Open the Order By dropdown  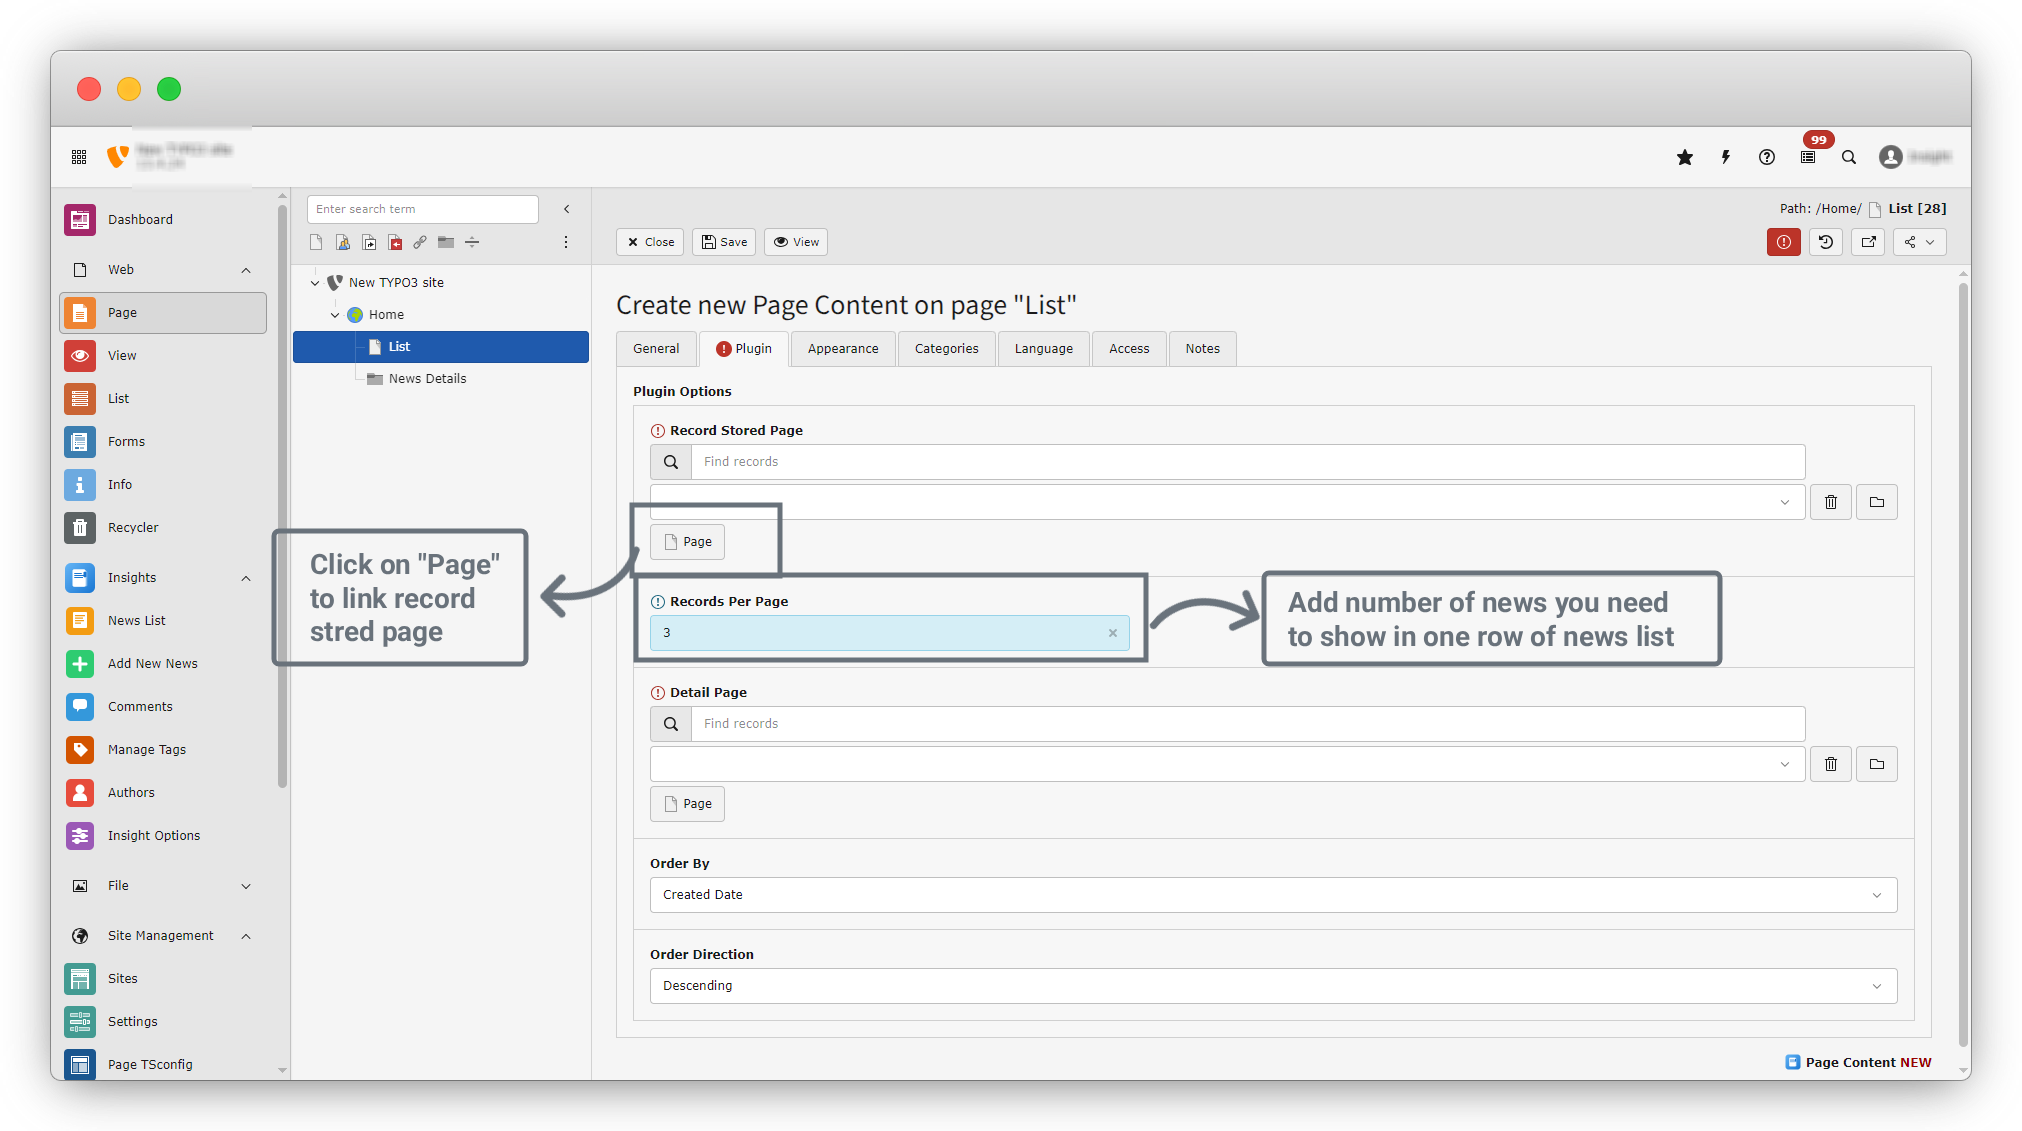point(1272,895)
